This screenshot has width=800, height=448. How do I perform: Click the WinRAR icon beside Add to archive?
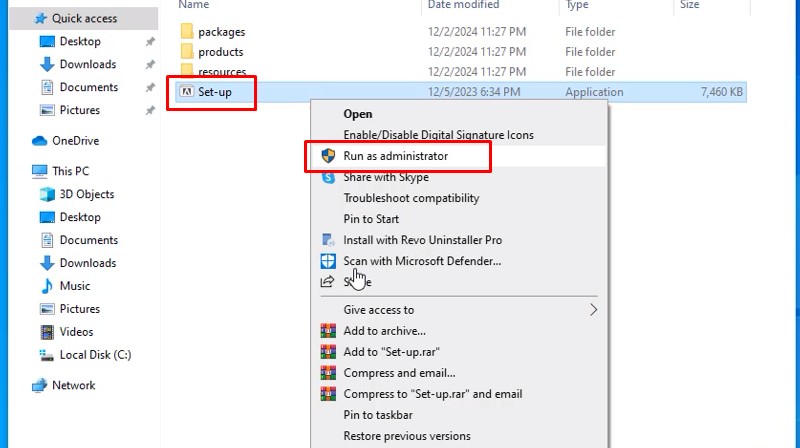(327, 331)
